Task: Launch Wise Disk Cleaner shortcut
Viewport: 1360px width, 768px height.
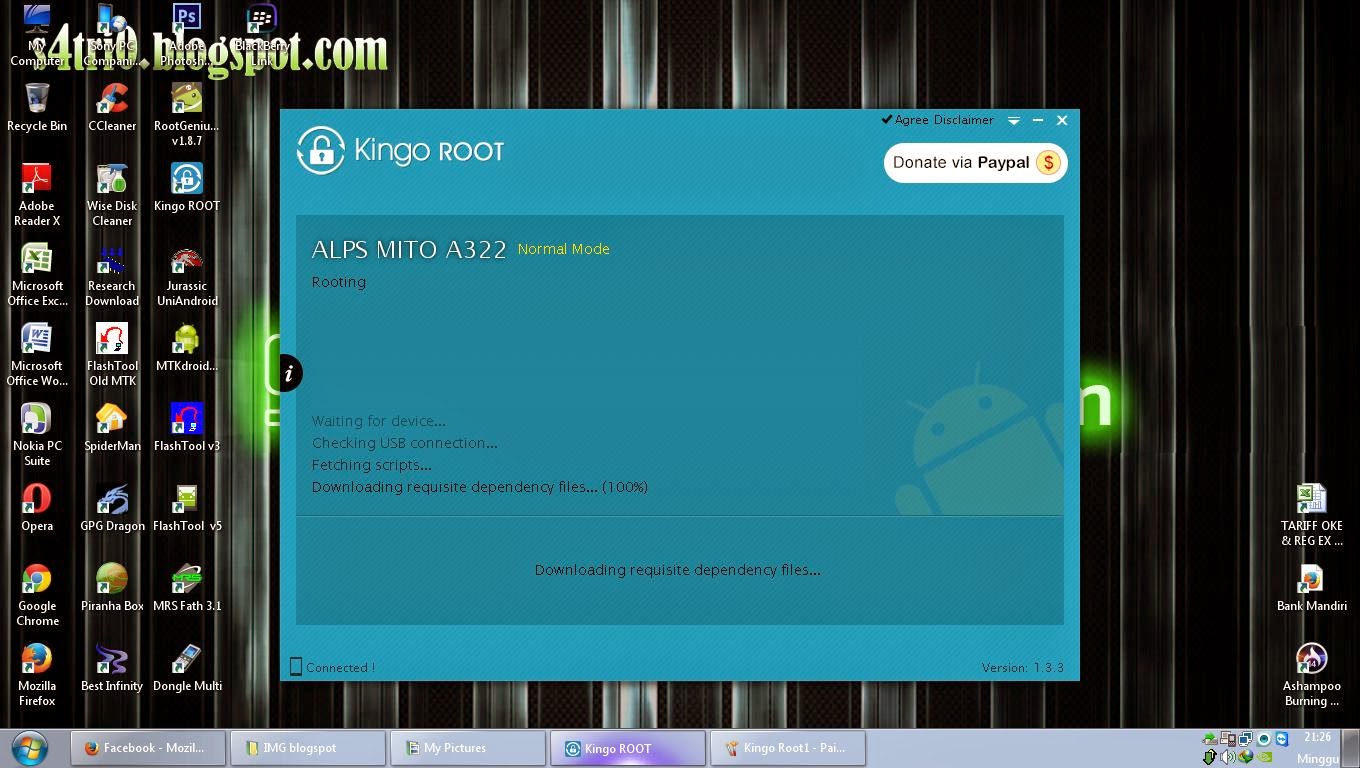Action: 112,194
